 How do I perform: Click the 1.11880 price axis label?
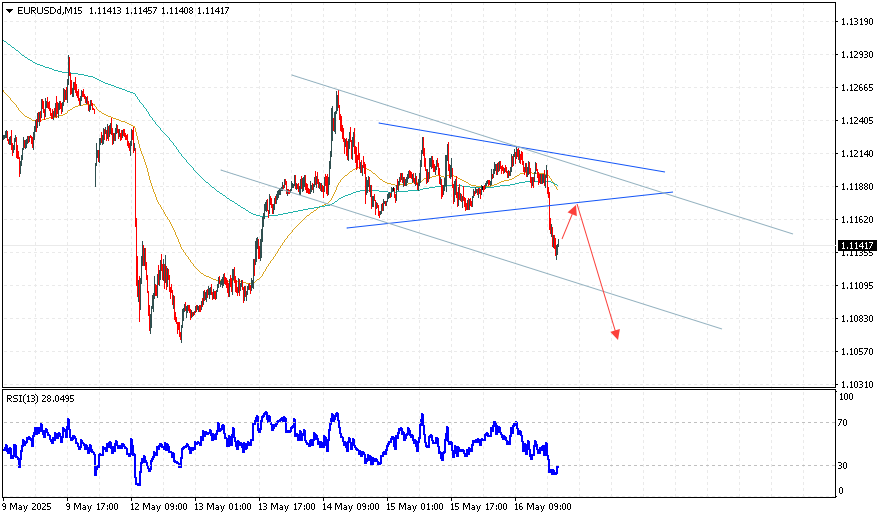pos(857,187)
